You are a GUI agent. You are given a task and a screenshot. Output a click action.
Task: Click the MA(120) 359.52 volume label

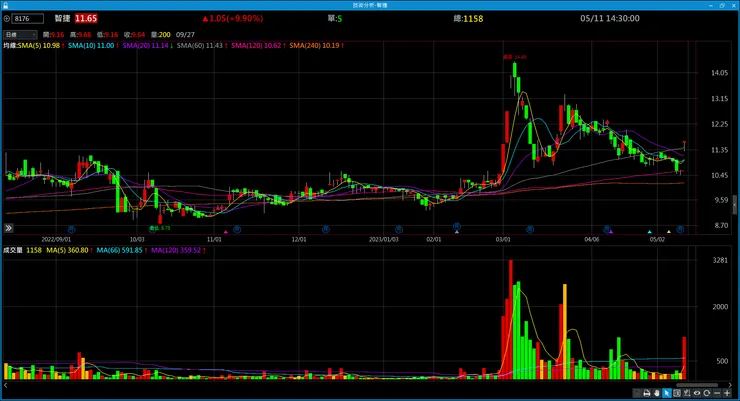click(176, 251)
